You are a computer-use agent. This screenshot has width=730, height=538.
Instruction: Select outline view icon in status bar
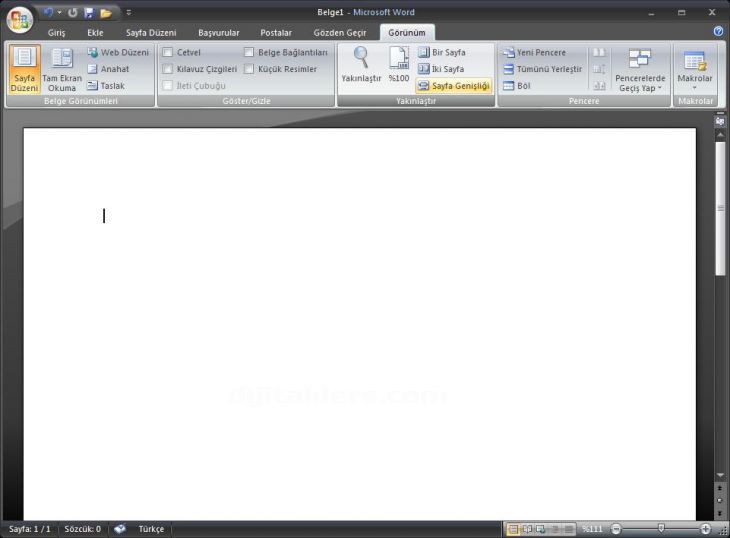555,529
